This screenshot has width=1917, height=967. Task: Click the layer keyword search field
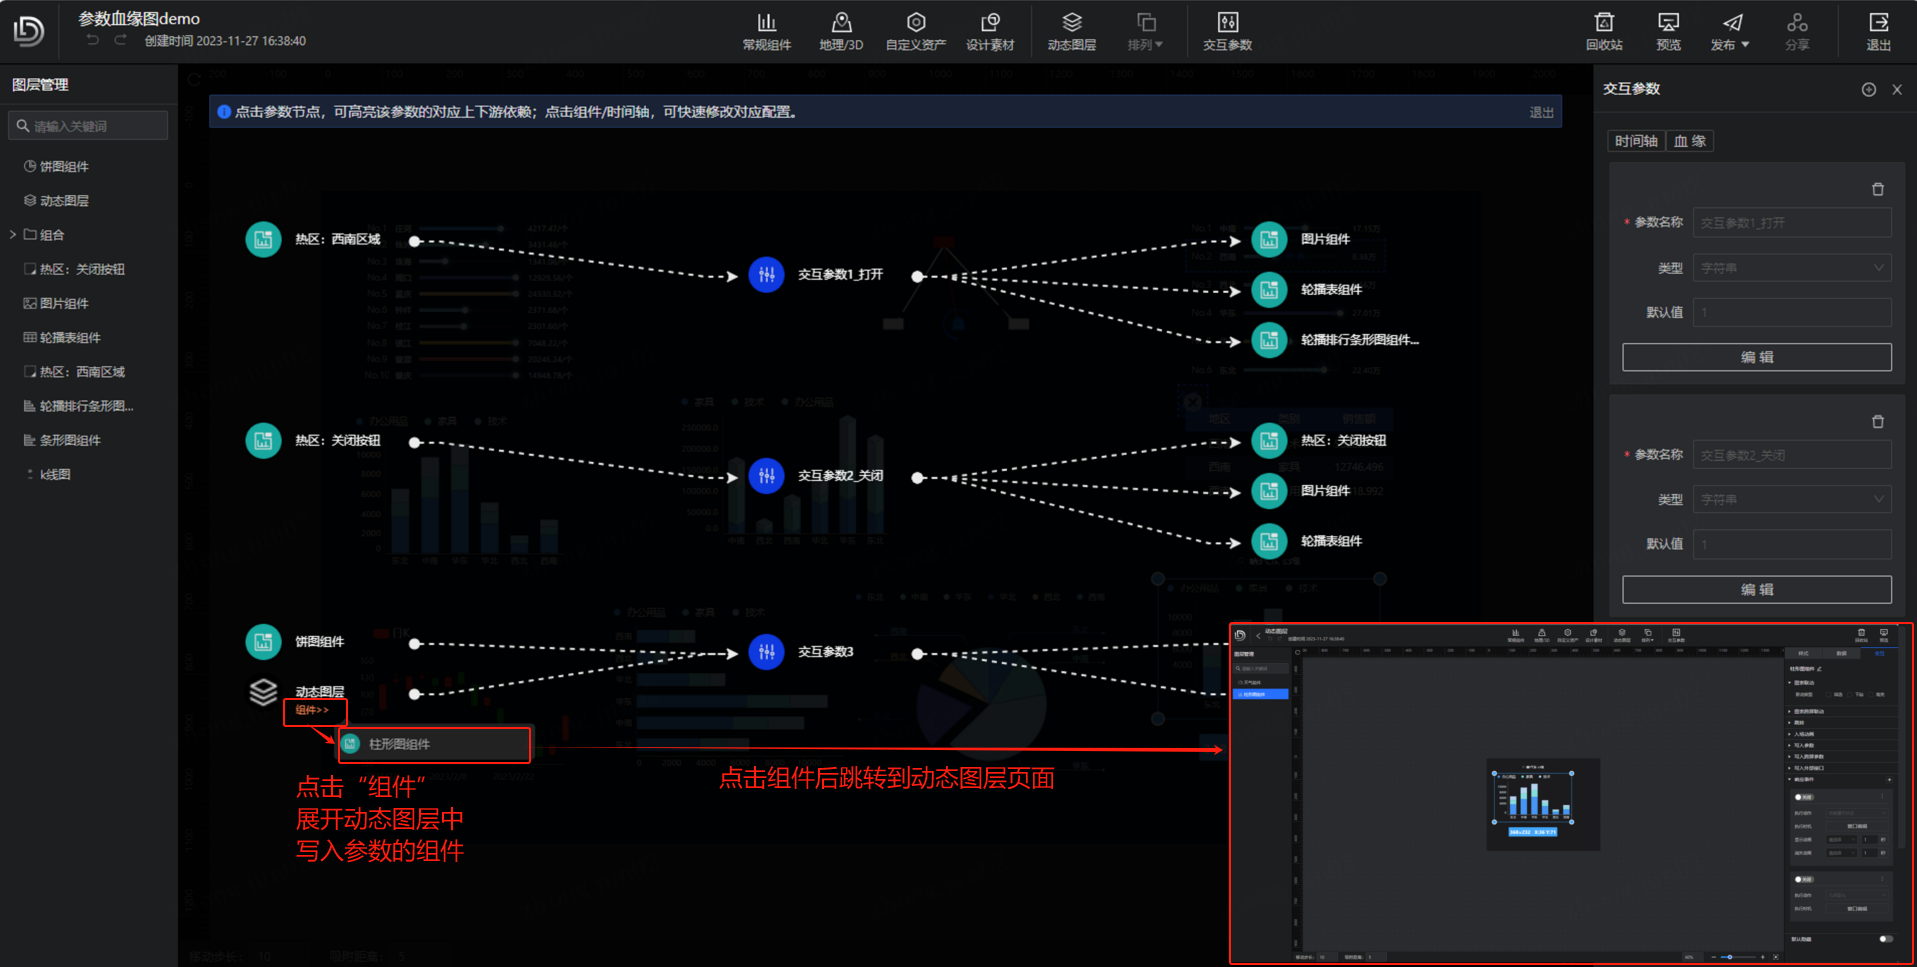pyautogui.click(x=90, y=126)
